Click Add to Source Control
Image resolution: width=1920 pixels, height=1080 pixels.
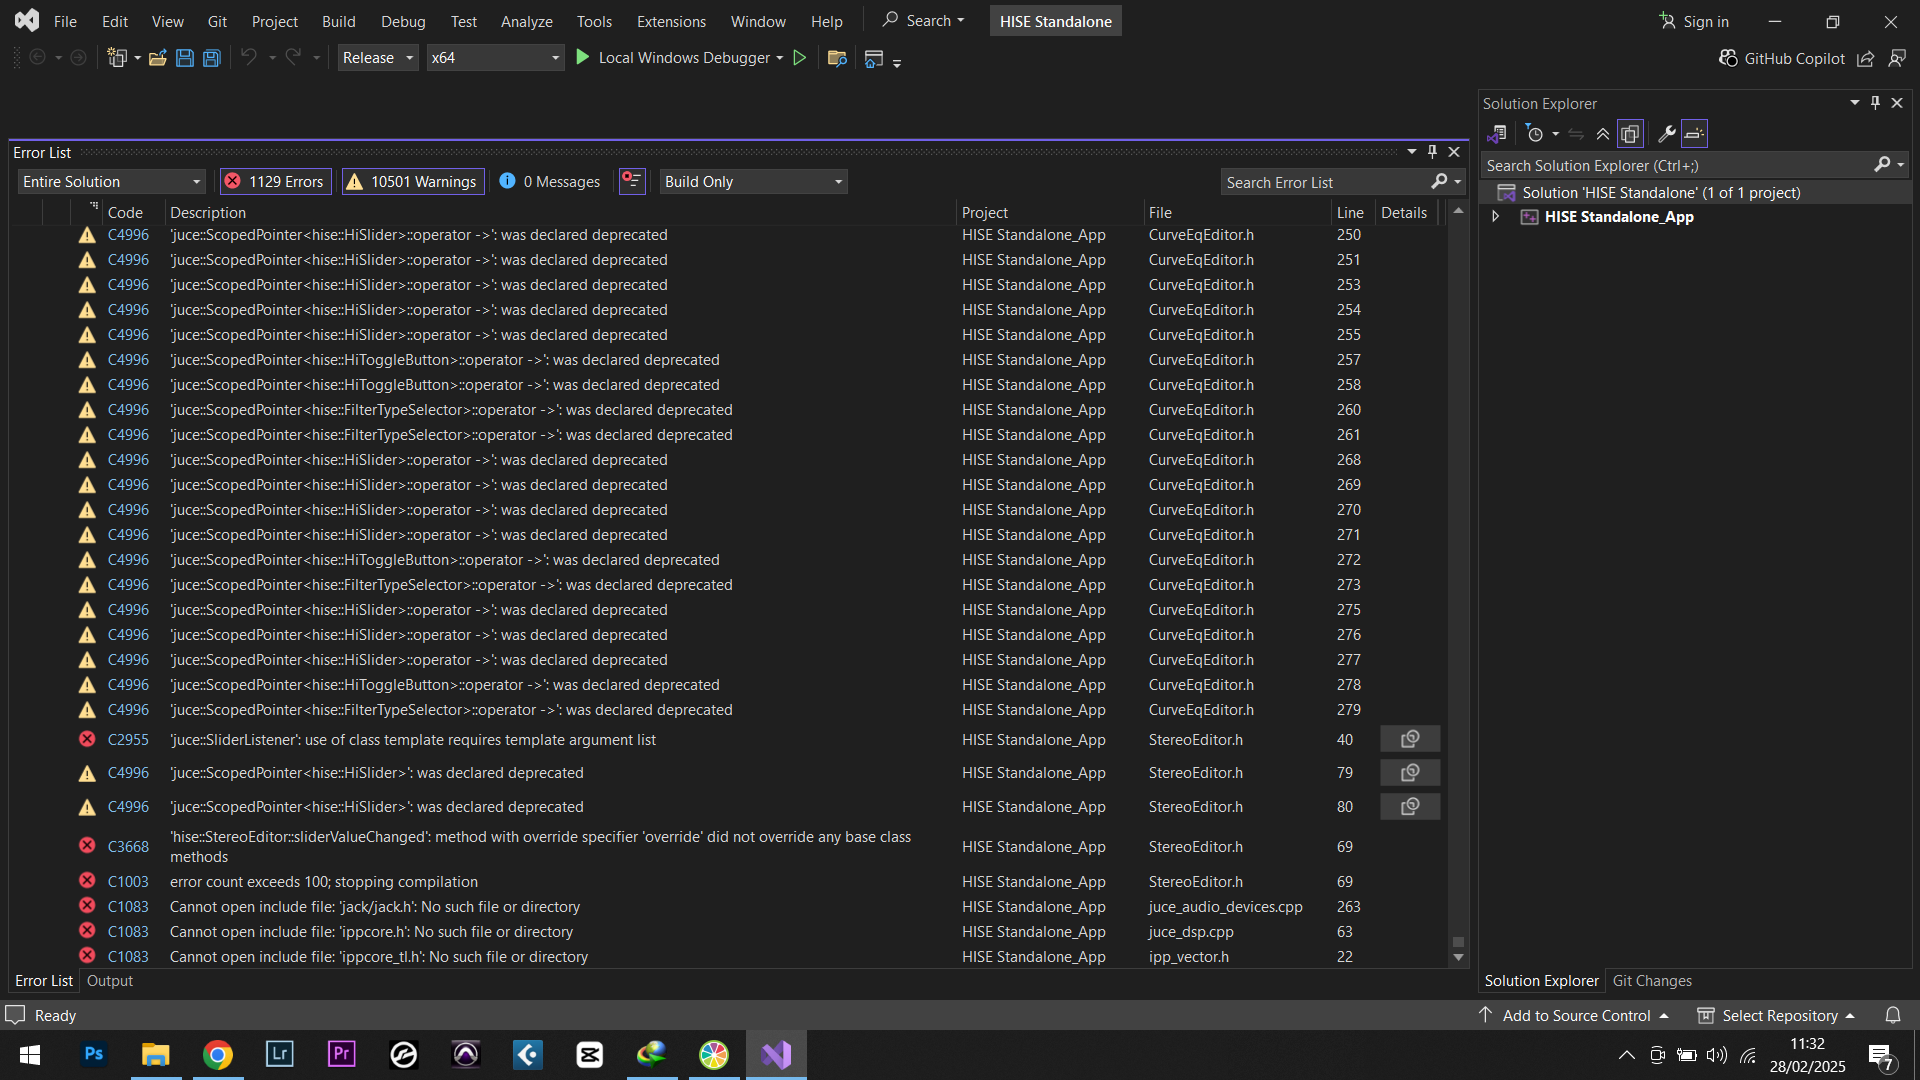(x=1573, y=1015)
